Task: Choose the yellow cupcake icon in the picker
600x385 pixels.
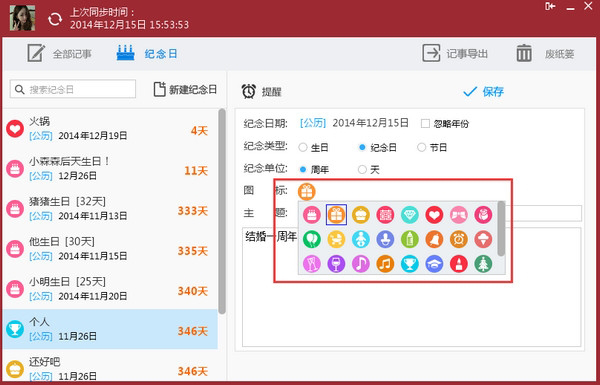Action: tap(361, 215)
